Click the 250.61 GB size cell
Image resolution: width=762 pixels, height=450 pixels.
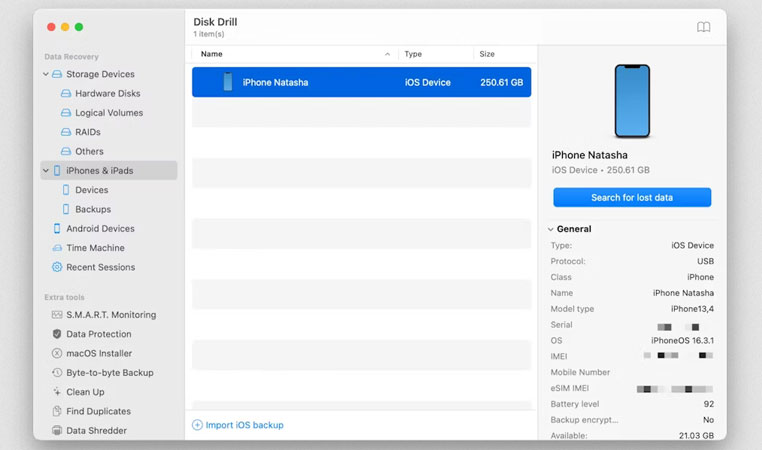click(502, 82)
